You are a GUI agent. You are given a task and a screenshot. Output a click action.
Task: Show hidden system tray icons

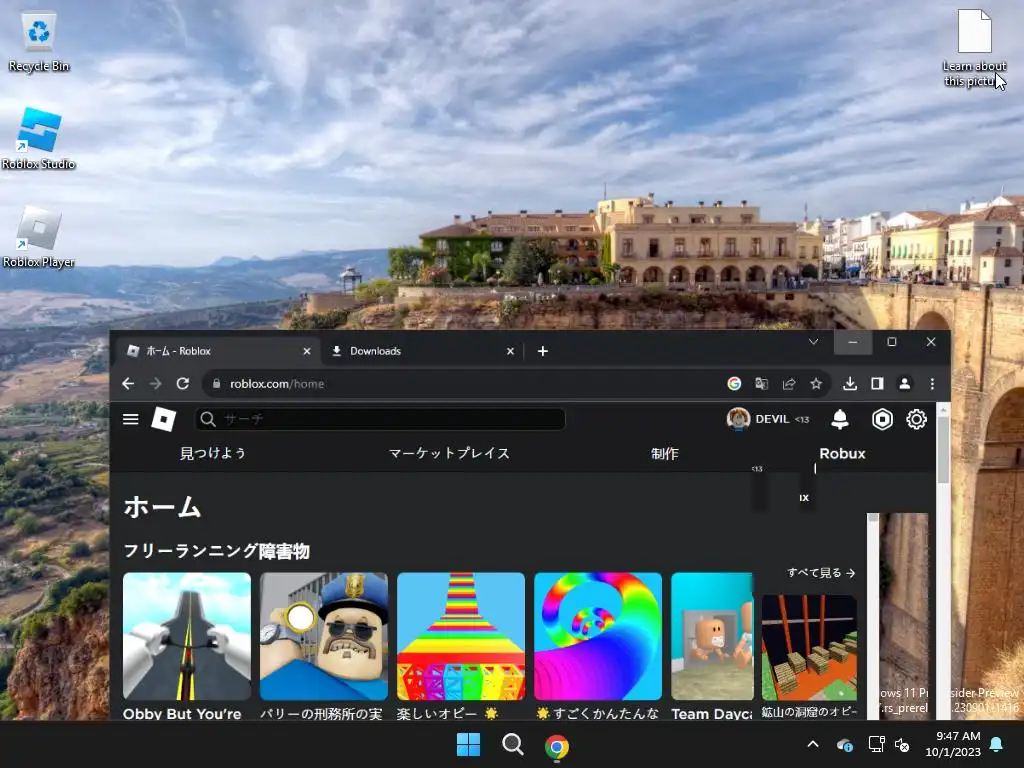813,744
